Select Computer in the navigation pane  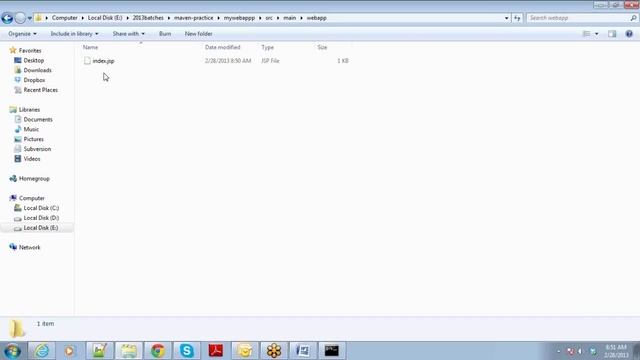pyautogui.click(x=31, y=198)
